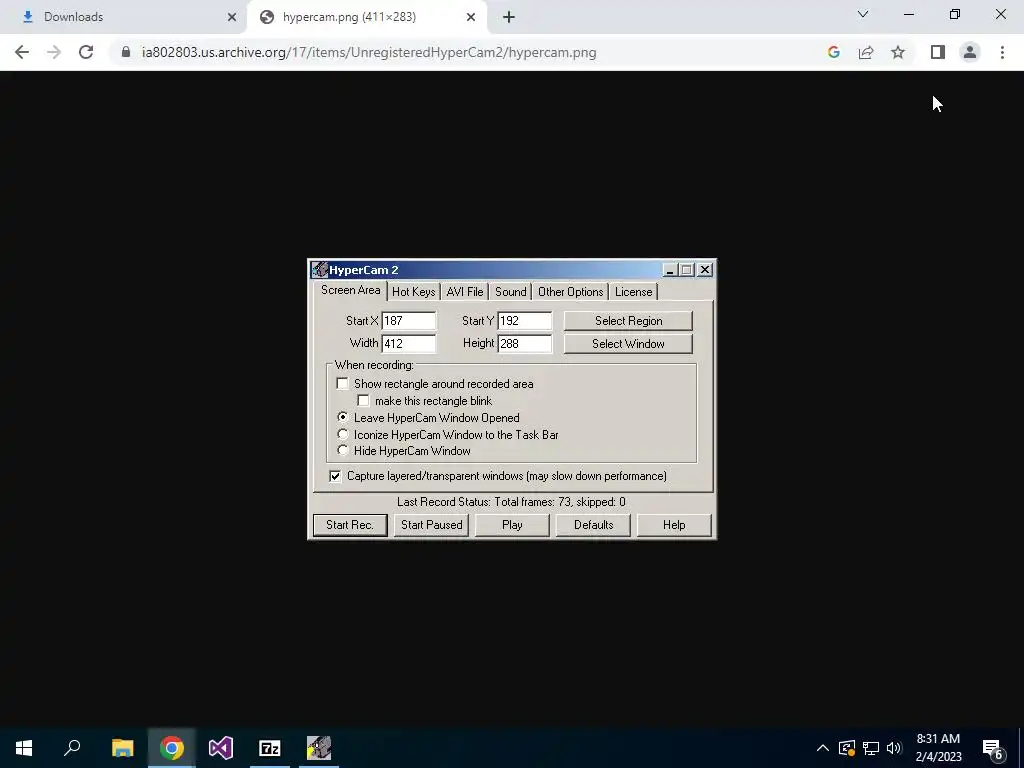Image resolution: width=1024 pixels, height=768 pixels.
Task: Click the browser forward arrow
Action: point(54,52)
